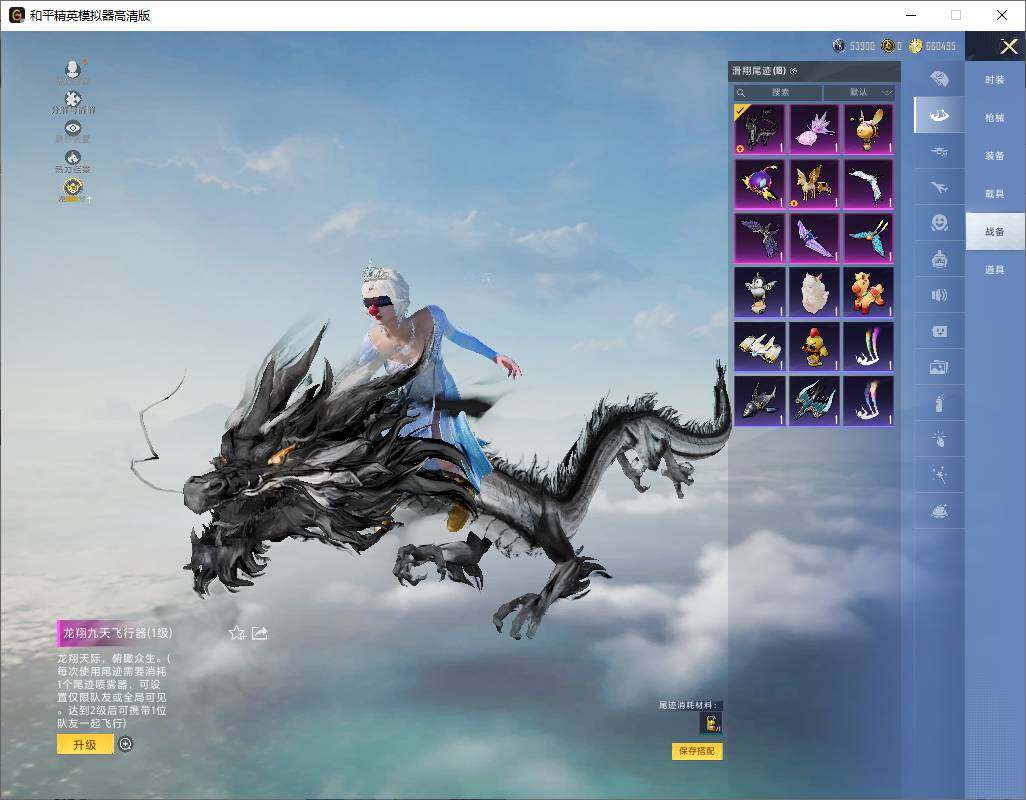
Task: Select the equipped black dragon trail thumbnail
Action: tap(759, 130)
